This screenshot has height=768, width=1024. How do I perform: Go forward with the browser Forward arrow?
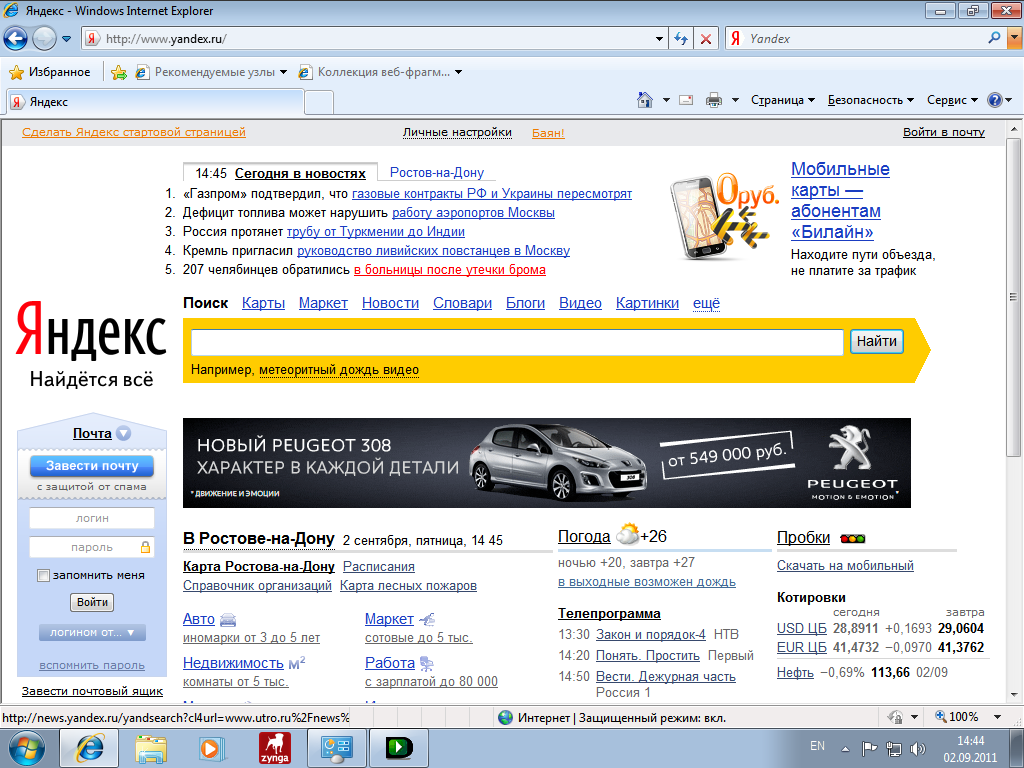pyautogui.click(x=44, y=39)
